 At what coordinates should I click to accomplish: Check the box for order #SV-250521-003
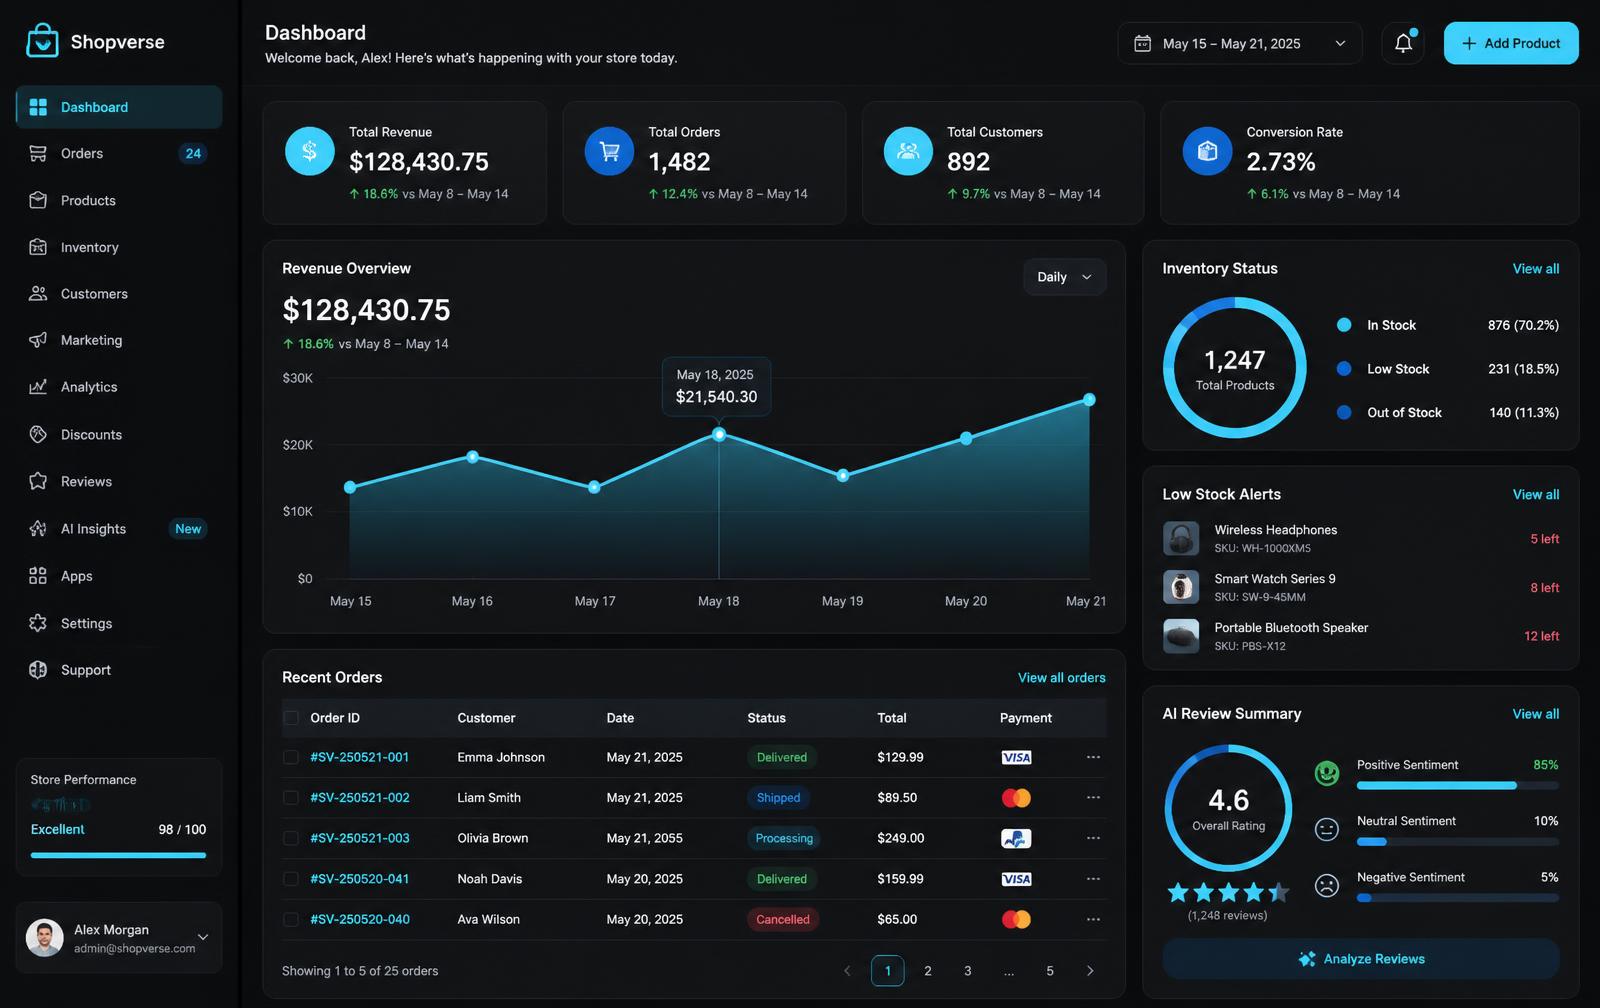291,838
